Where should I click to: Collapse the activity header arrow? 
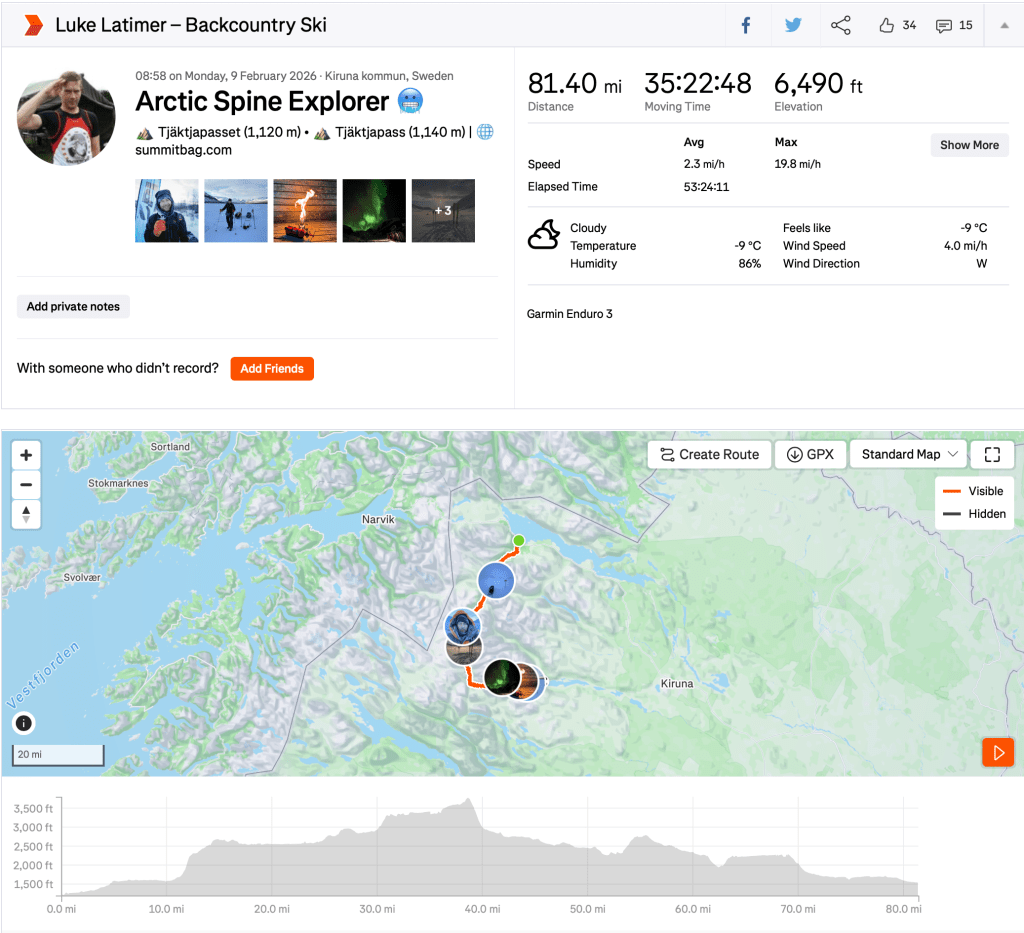1004,26
